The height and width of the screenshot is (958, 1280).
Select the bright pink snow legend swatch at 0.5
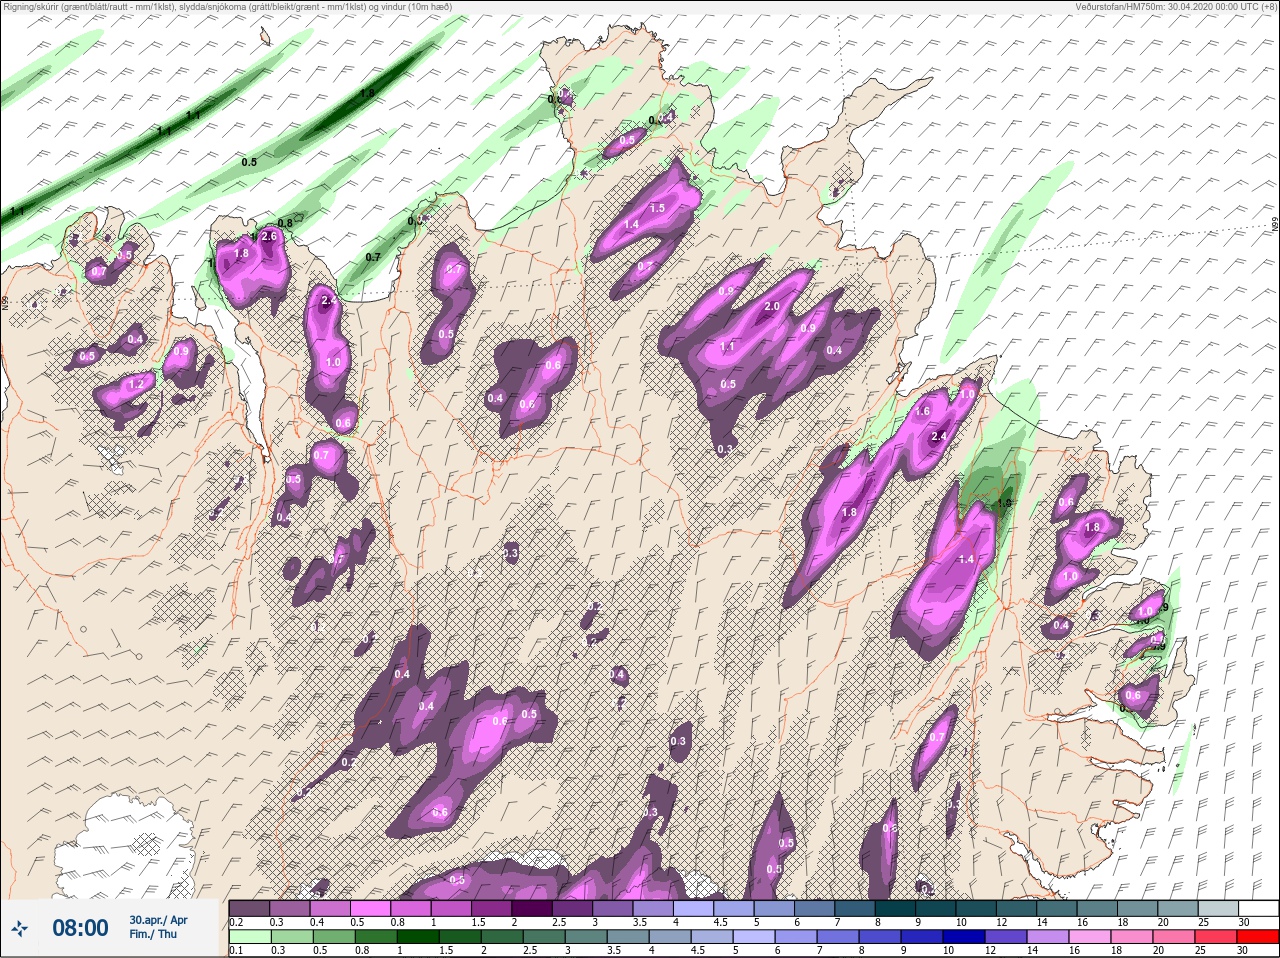(x=372, y=908)
